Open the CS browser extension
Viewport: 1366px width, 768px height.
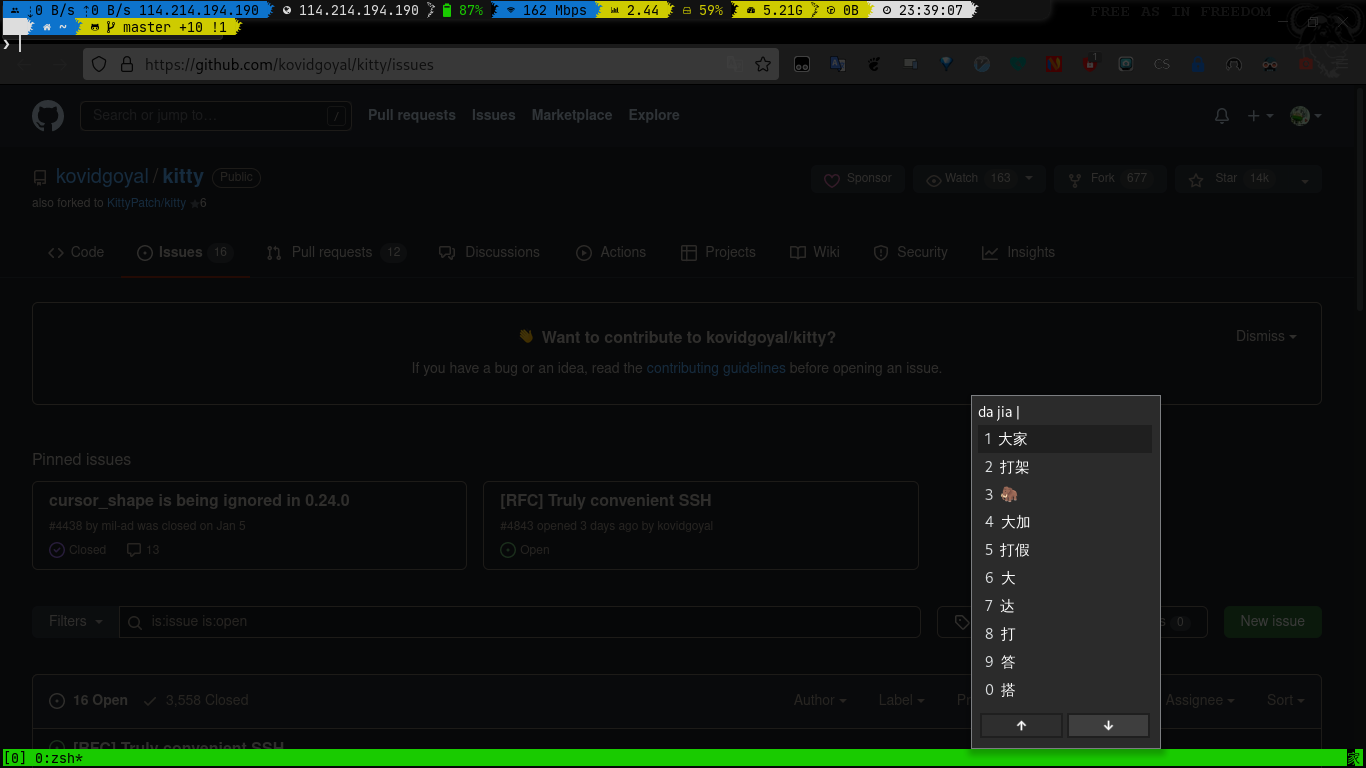click(1161, 63)
